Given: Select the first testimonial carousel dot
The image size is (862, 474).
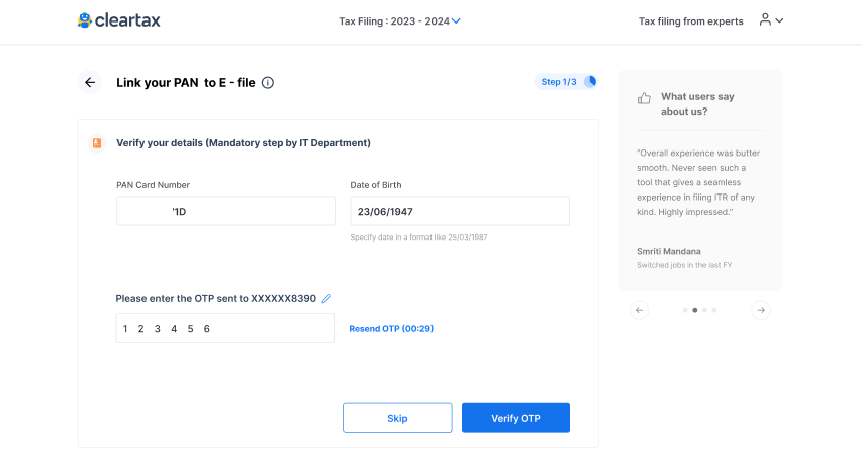Looking at the screenshot, I should point(685,310).
